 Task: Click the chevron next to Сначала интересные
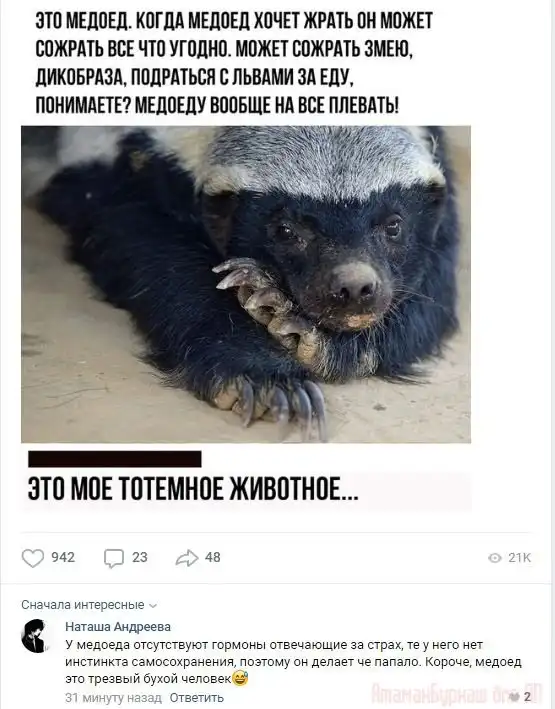[153, 605]
